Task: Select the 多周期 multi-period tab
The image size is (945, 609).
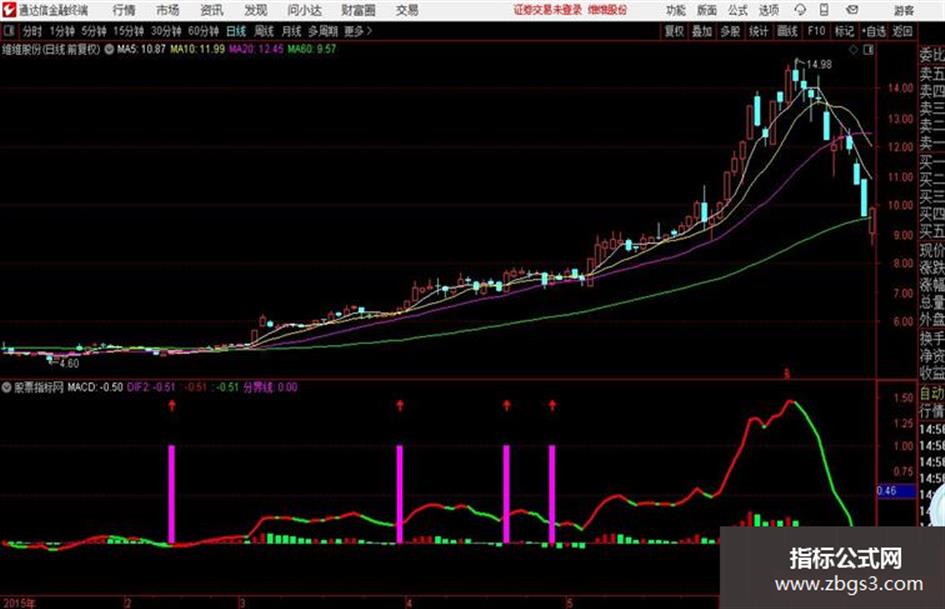Action: 322,31
